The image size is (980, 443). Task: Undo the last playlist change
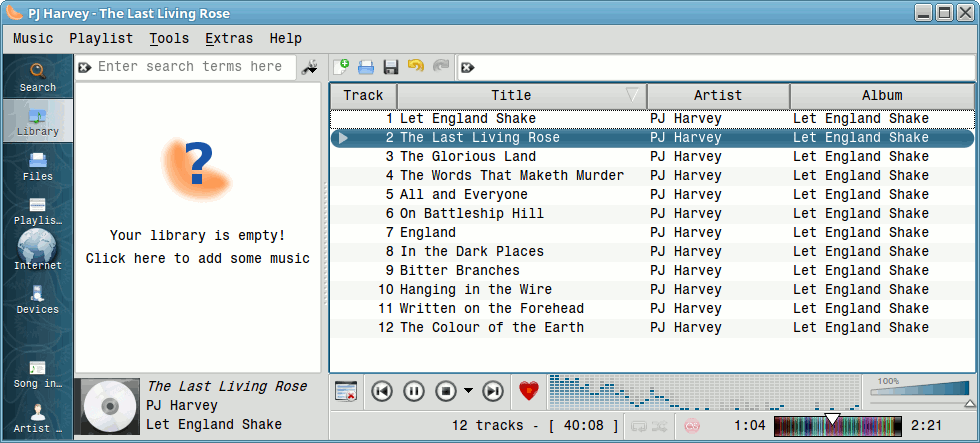pos(416,66)
